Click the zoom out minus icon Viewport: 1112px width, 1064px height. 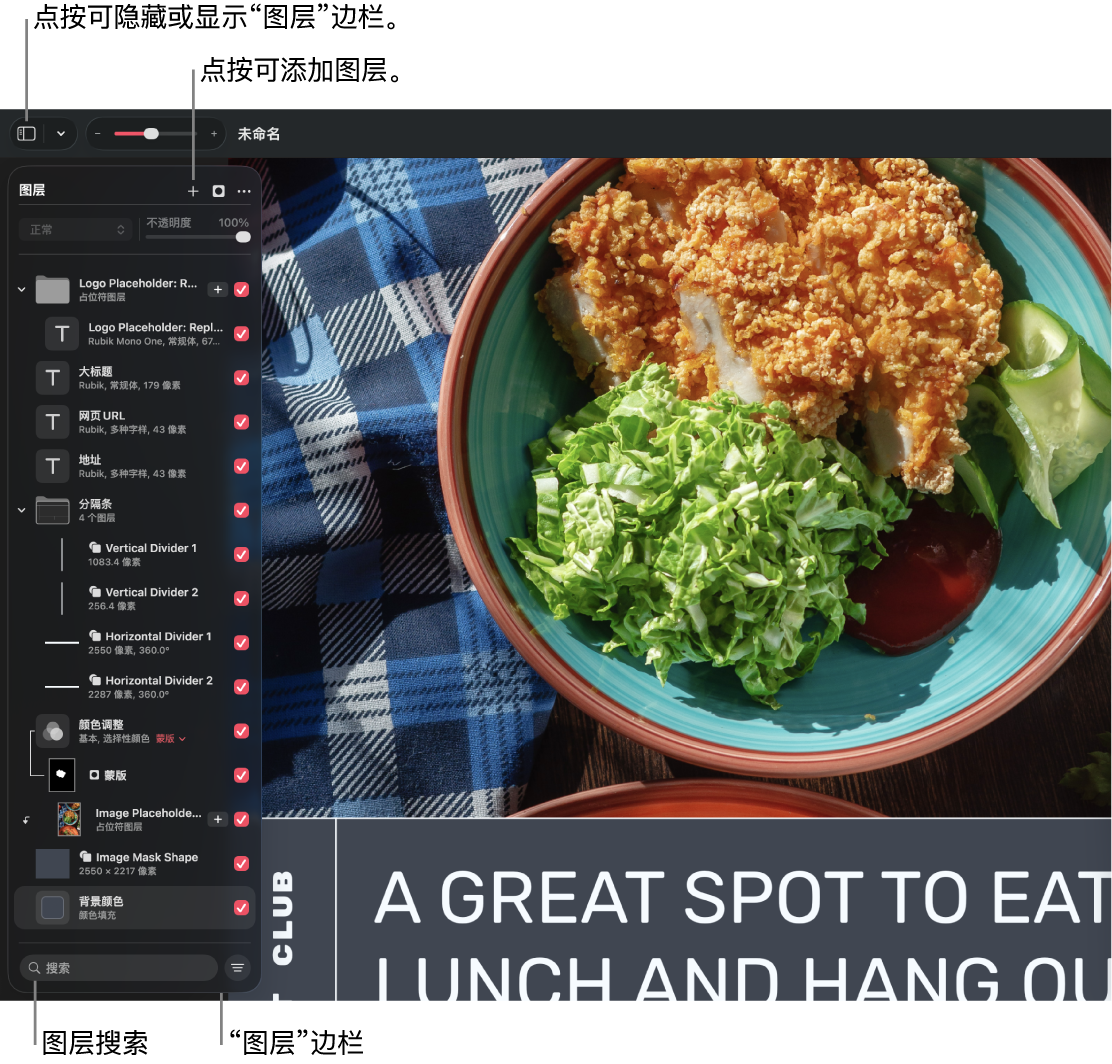[98, 134]
